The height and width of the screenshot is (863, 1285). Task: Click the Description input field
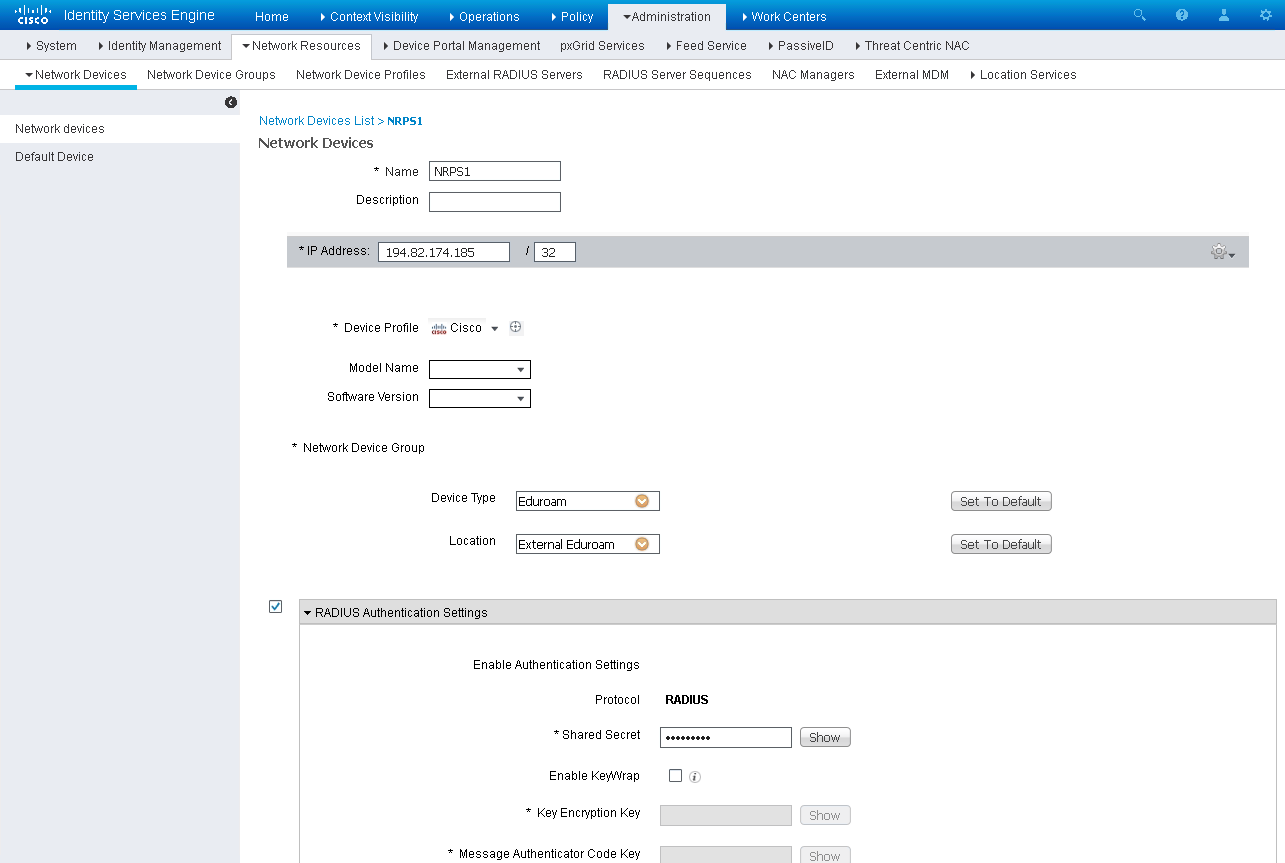pyautogui.click(x=495, y=202)
